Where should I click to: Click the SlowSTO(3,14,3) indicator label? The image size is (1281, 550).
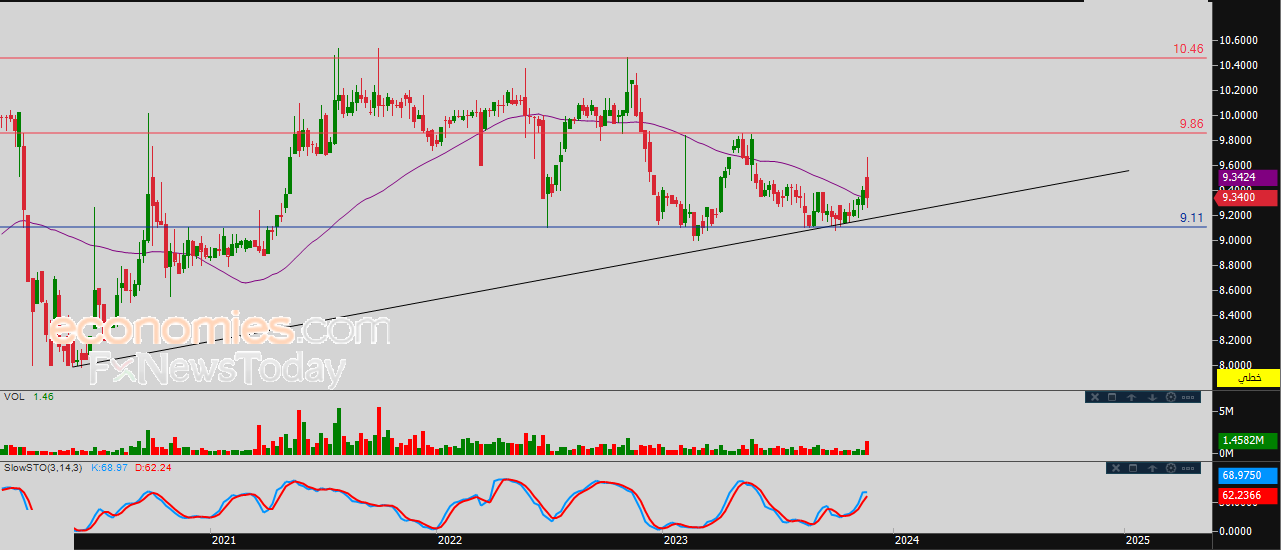coord(44,467)
